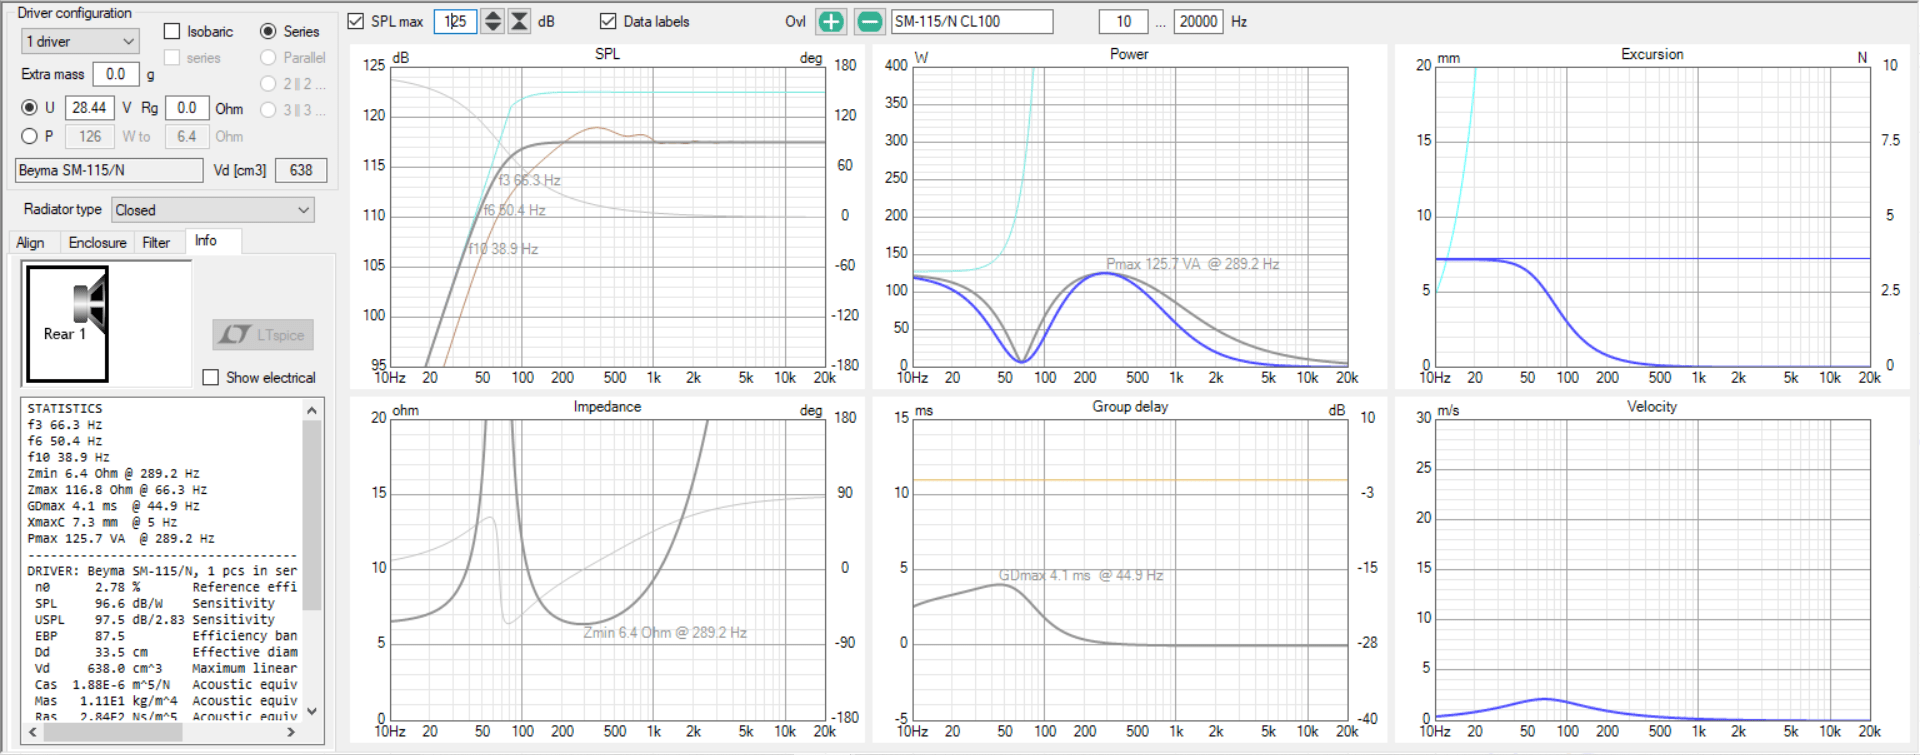This screenshot has width=1920, height=755.
Task: Click the 6.4 Ohm impedance field
Action: (187, 136)
